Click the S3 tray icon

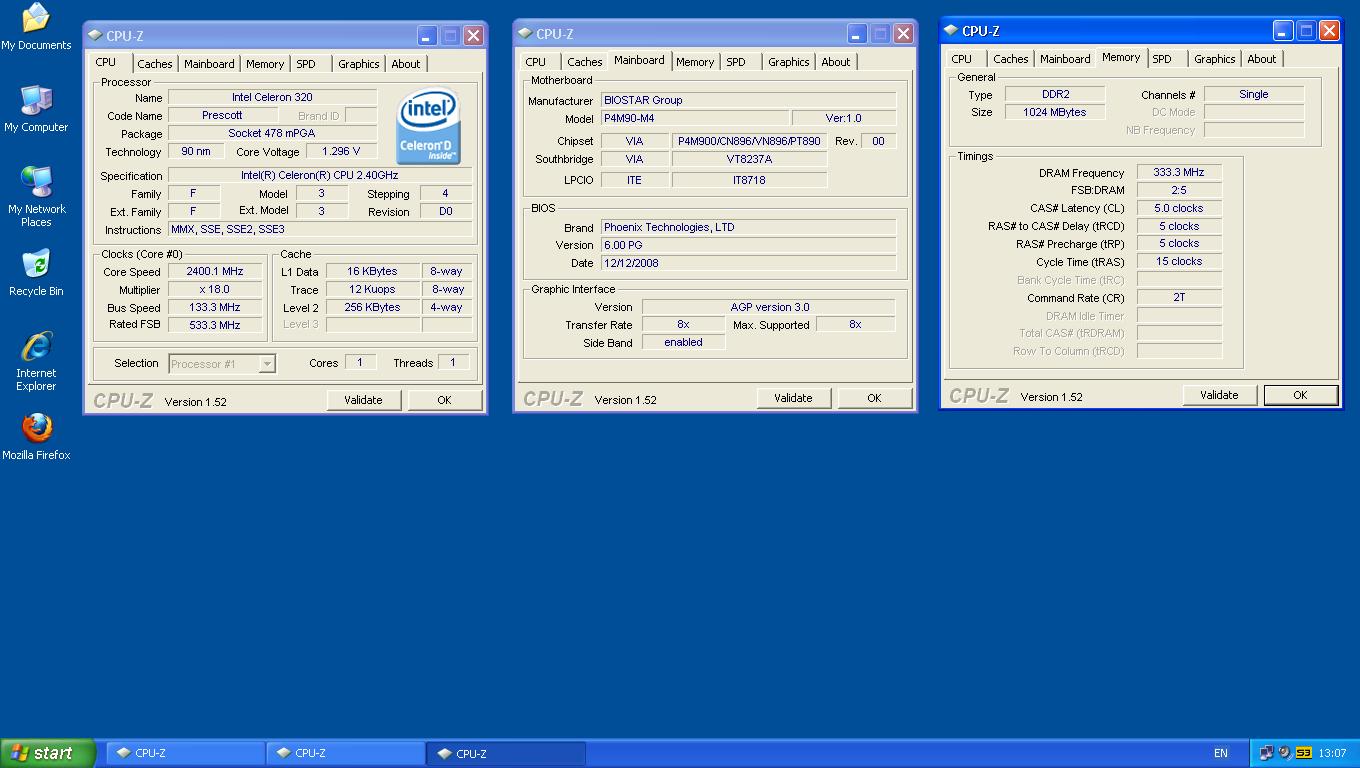pyautogui.click(x=1303, y=753)
